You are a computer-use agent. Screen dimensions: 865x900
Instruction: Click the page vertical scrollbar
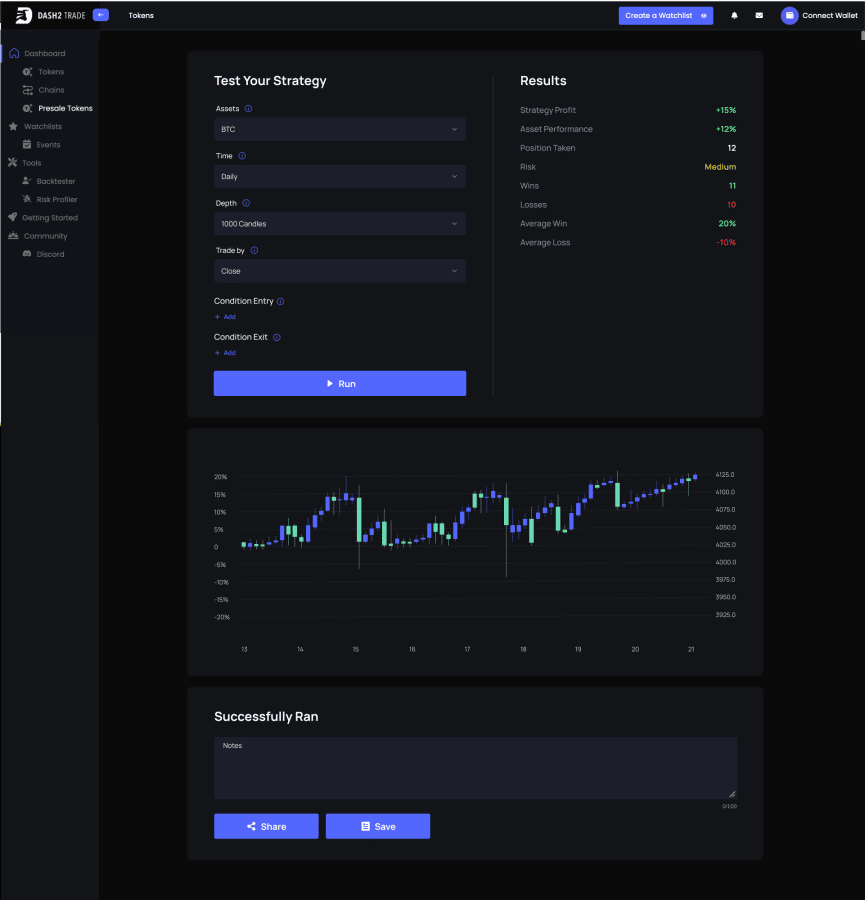[x=862, y=36]
